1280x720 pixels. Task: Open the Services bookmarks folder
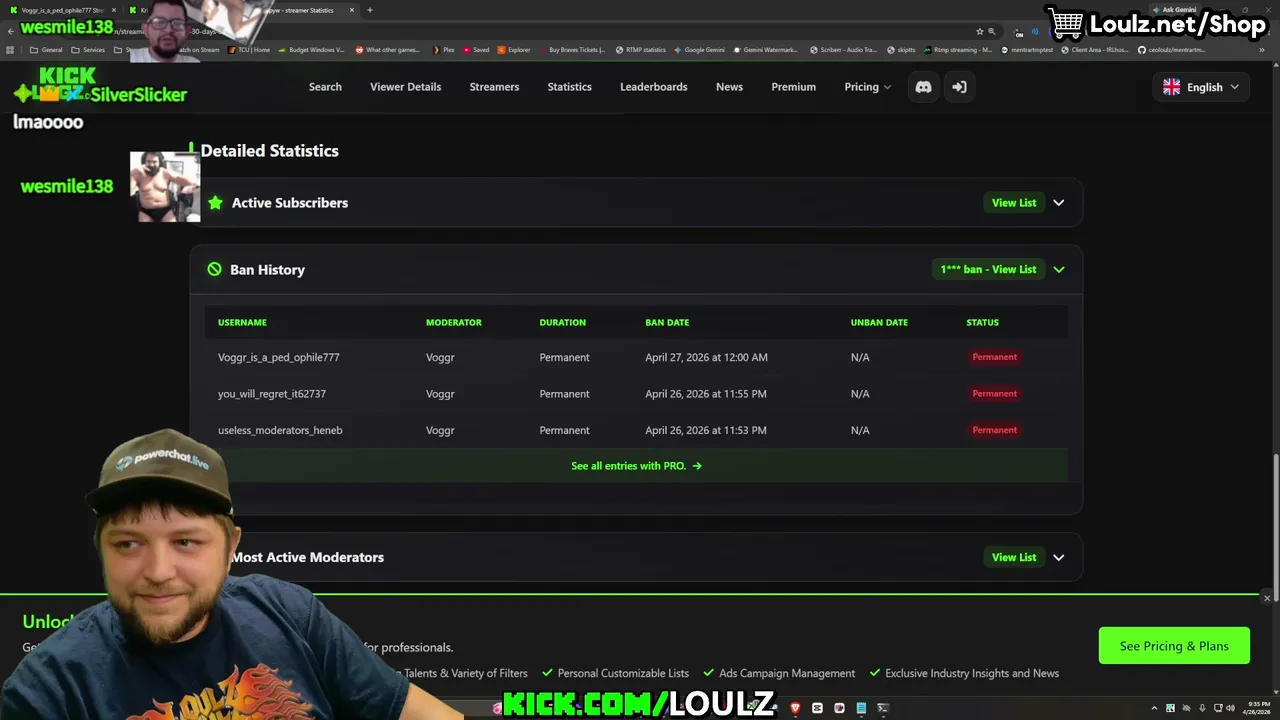coord(88,49)
